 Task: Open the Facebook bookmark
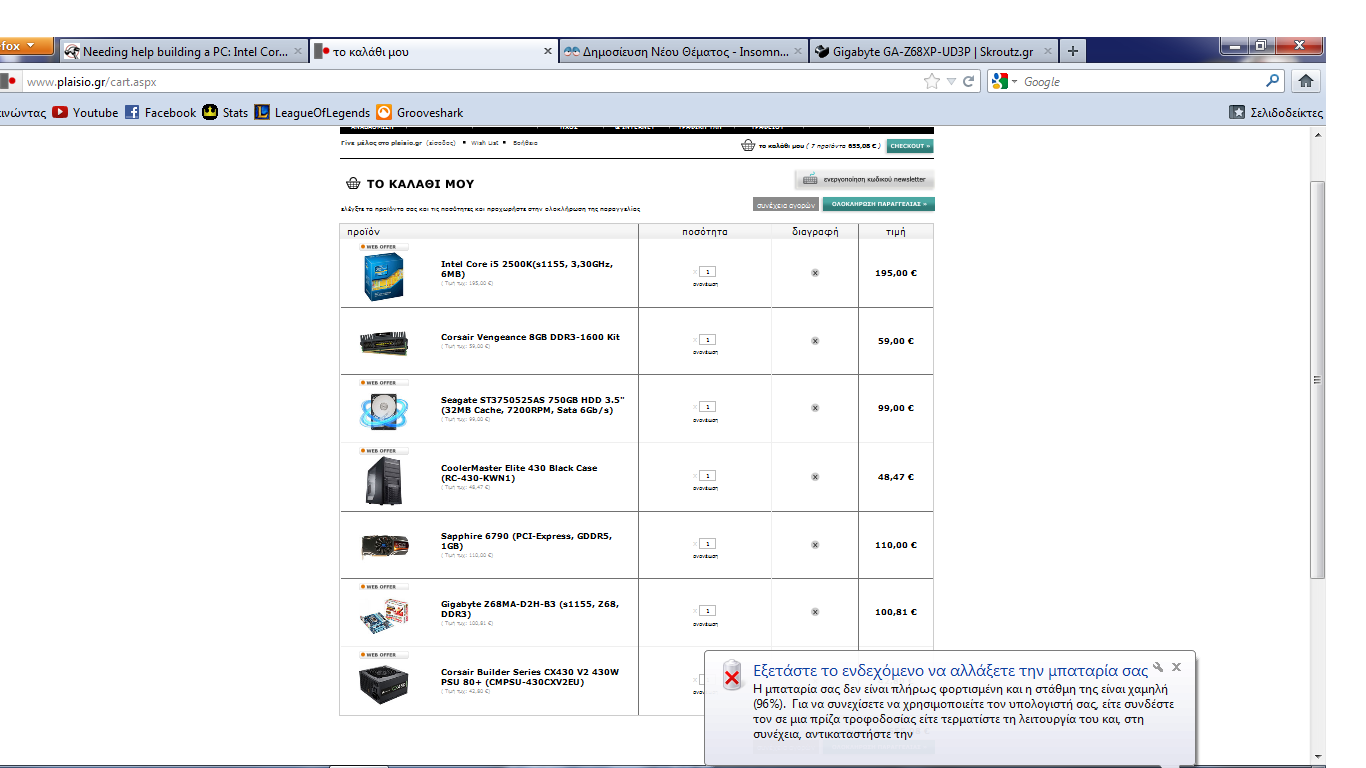(x=160, y=113)
